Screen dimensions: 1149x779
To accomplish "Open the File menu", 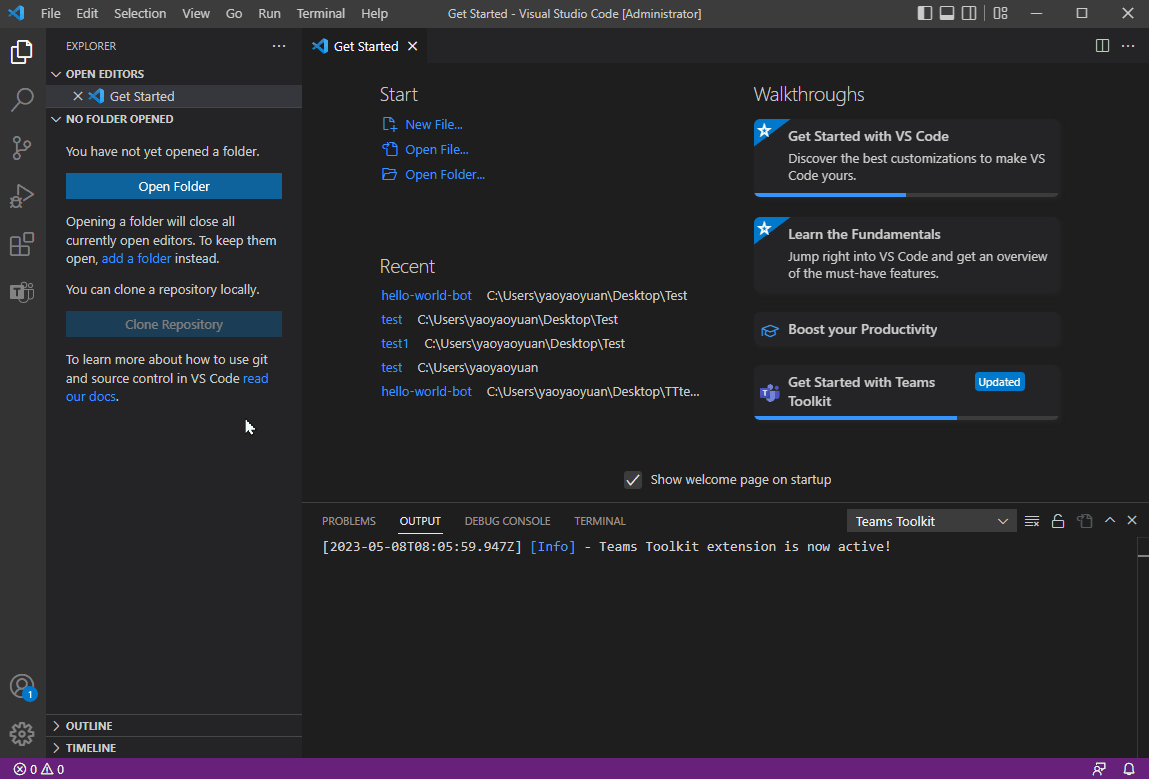I will click(x=51, y=13).
